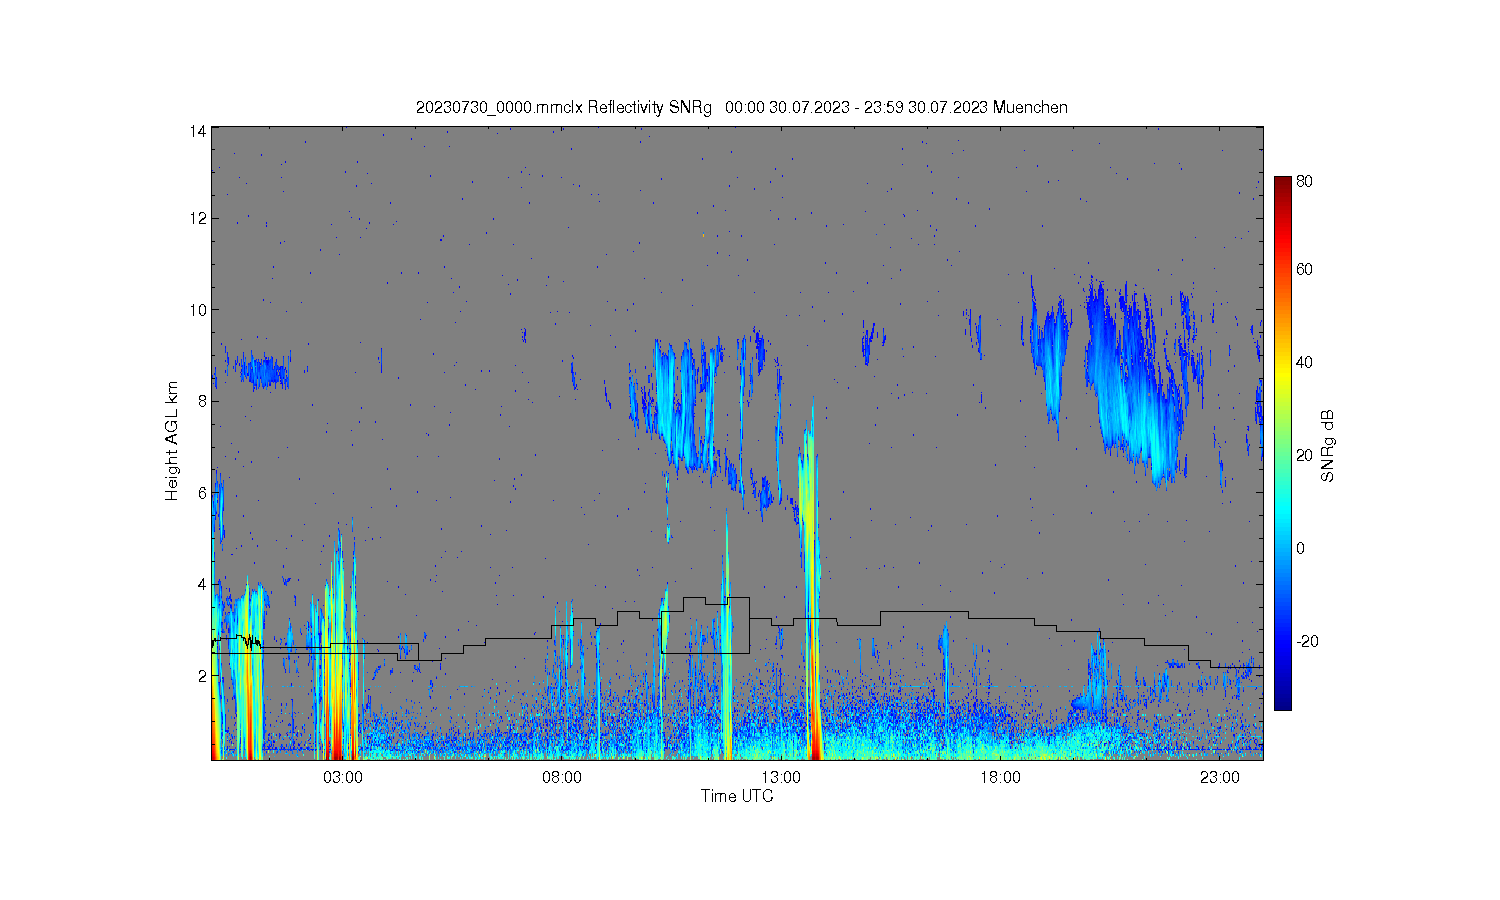Click the 'Height AGL km' y-axis label

tap(172, 441)
